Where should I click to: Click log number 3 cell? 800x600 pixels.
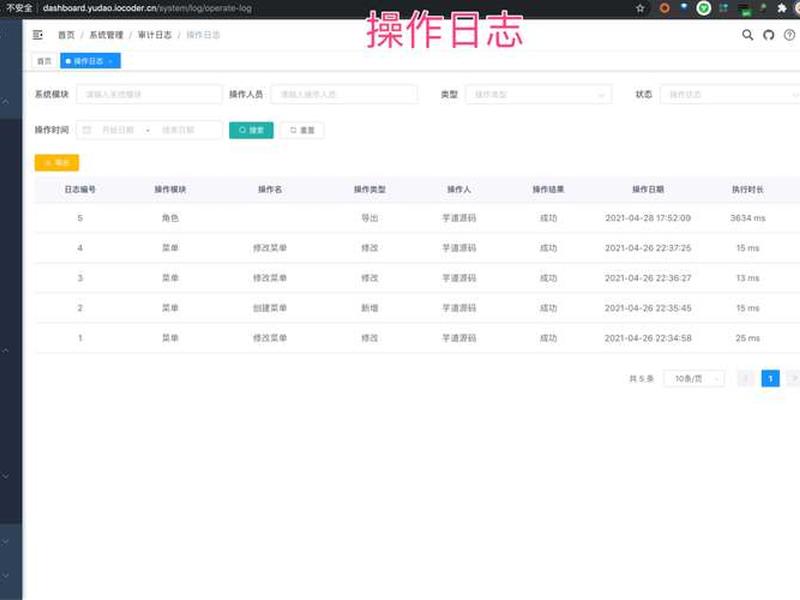pyautogui.click(x=80, y=278)
